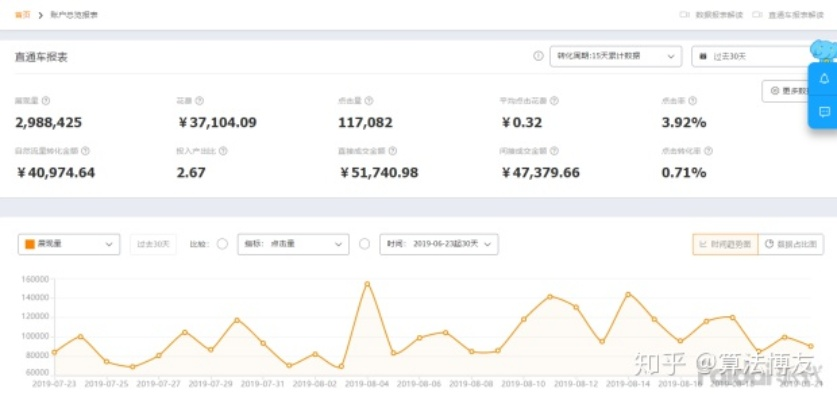Screen dimensions: 837x400
Task: Open the help icon next to 展现量 metric
Action: point(46,101)
